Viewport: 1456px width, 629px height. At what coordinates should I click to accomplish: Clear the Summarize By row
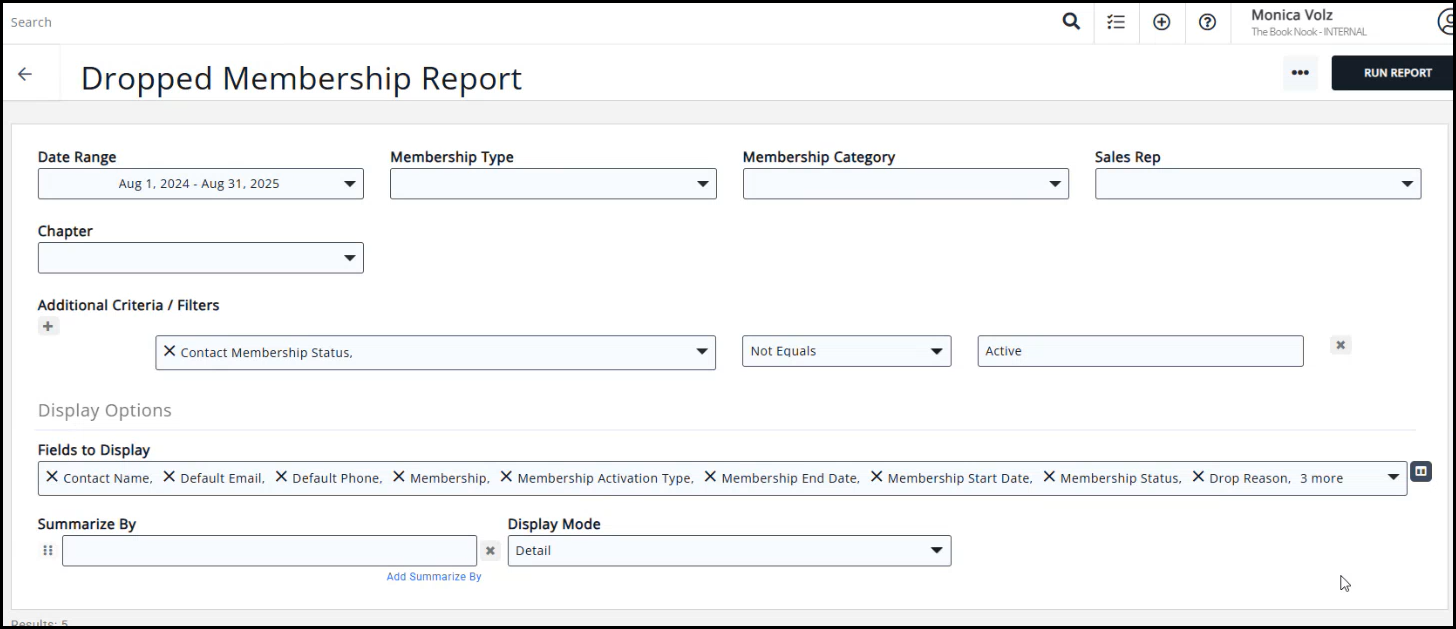(x=490, y=550)
